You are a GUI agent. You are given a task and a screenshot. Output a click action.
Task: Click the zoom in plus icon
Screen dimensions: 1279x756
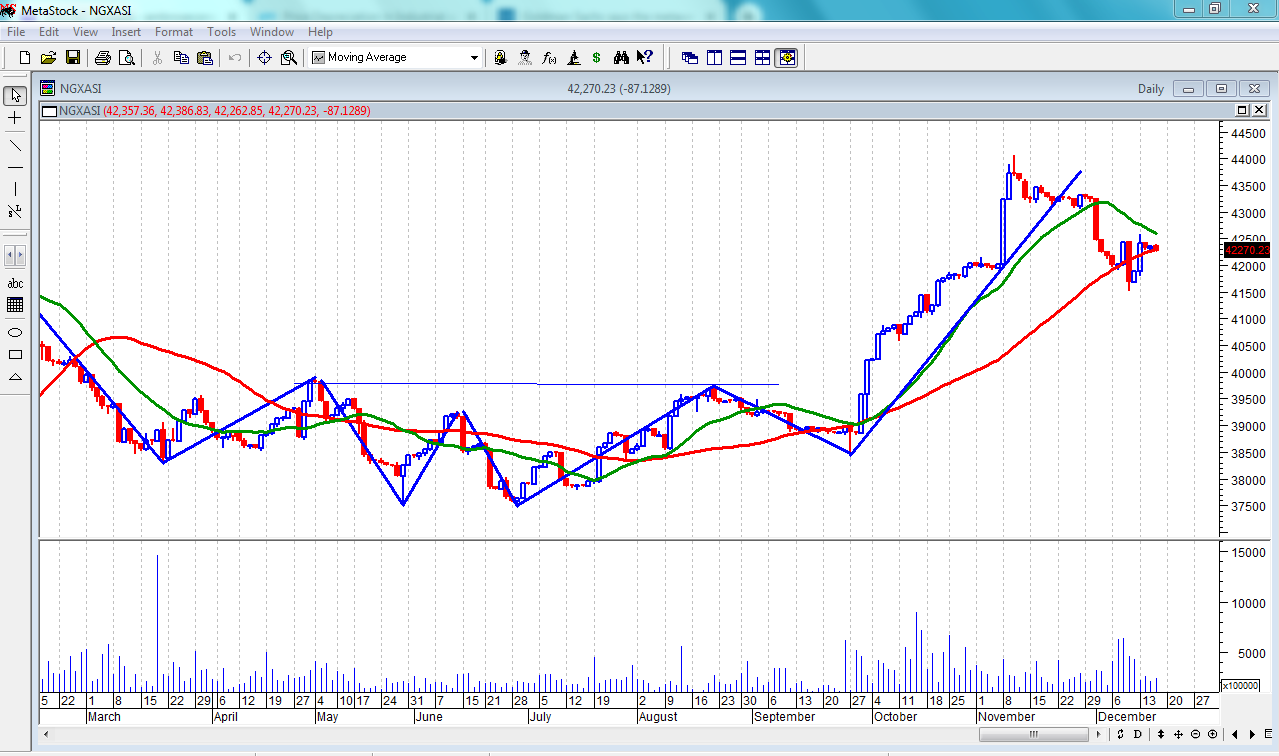coord(1212,734)
